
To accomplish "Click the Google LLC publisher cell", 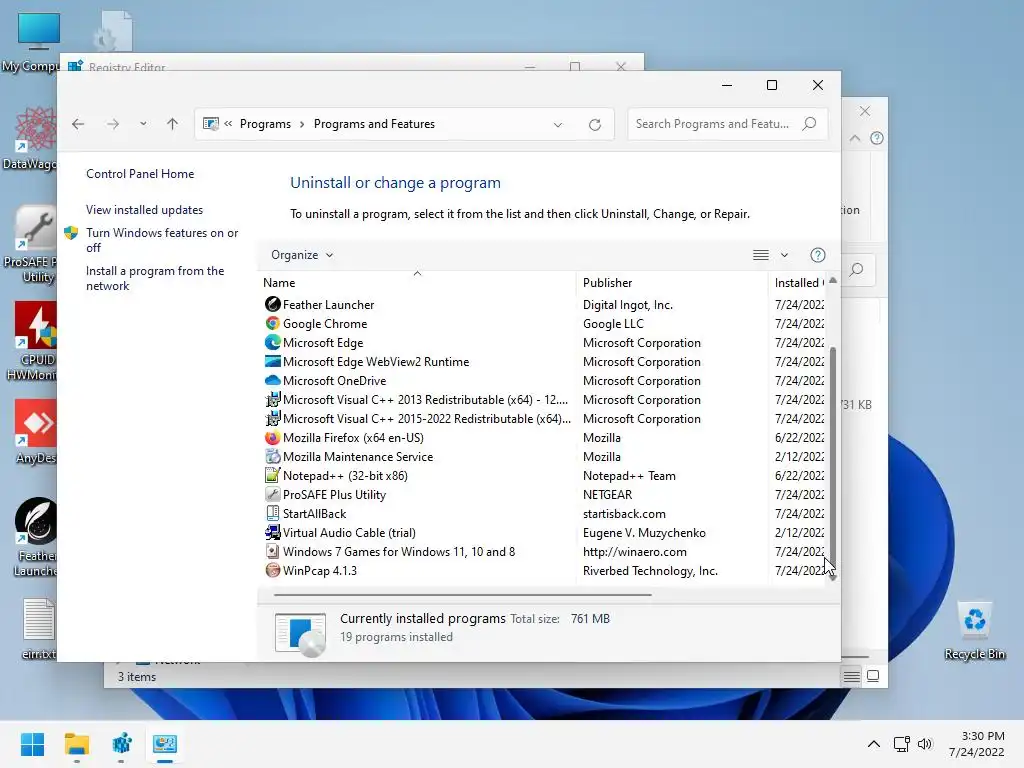I will click(x=613, y=323).
